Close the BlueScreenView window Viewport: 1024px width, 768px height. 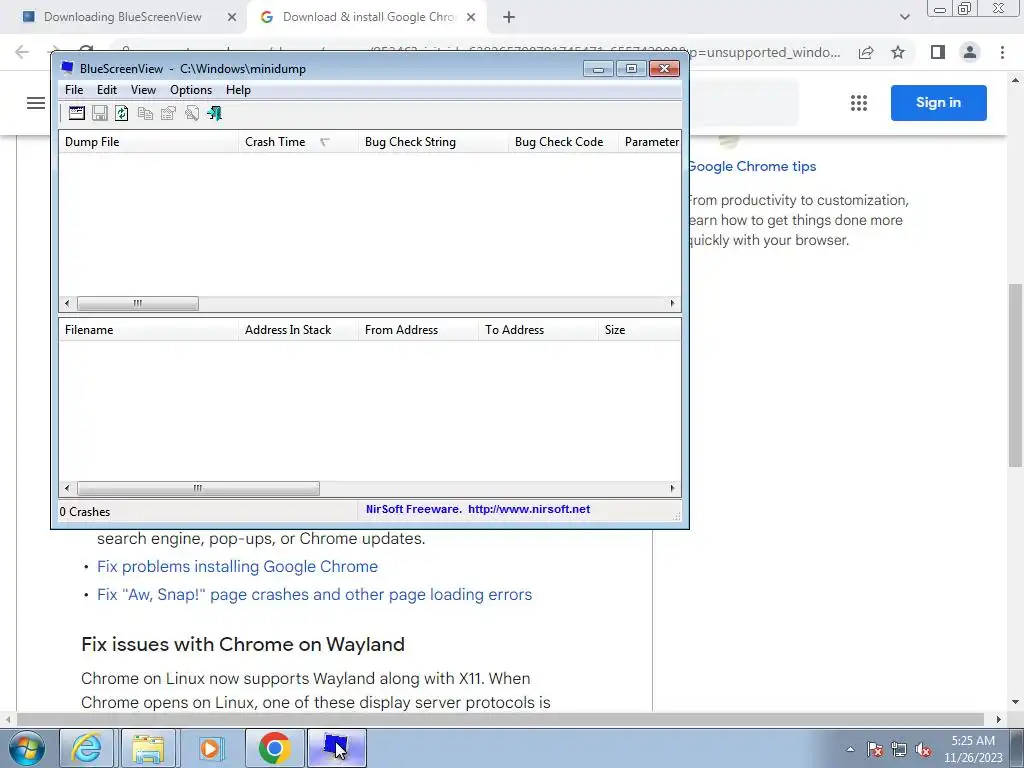[664, 69]
